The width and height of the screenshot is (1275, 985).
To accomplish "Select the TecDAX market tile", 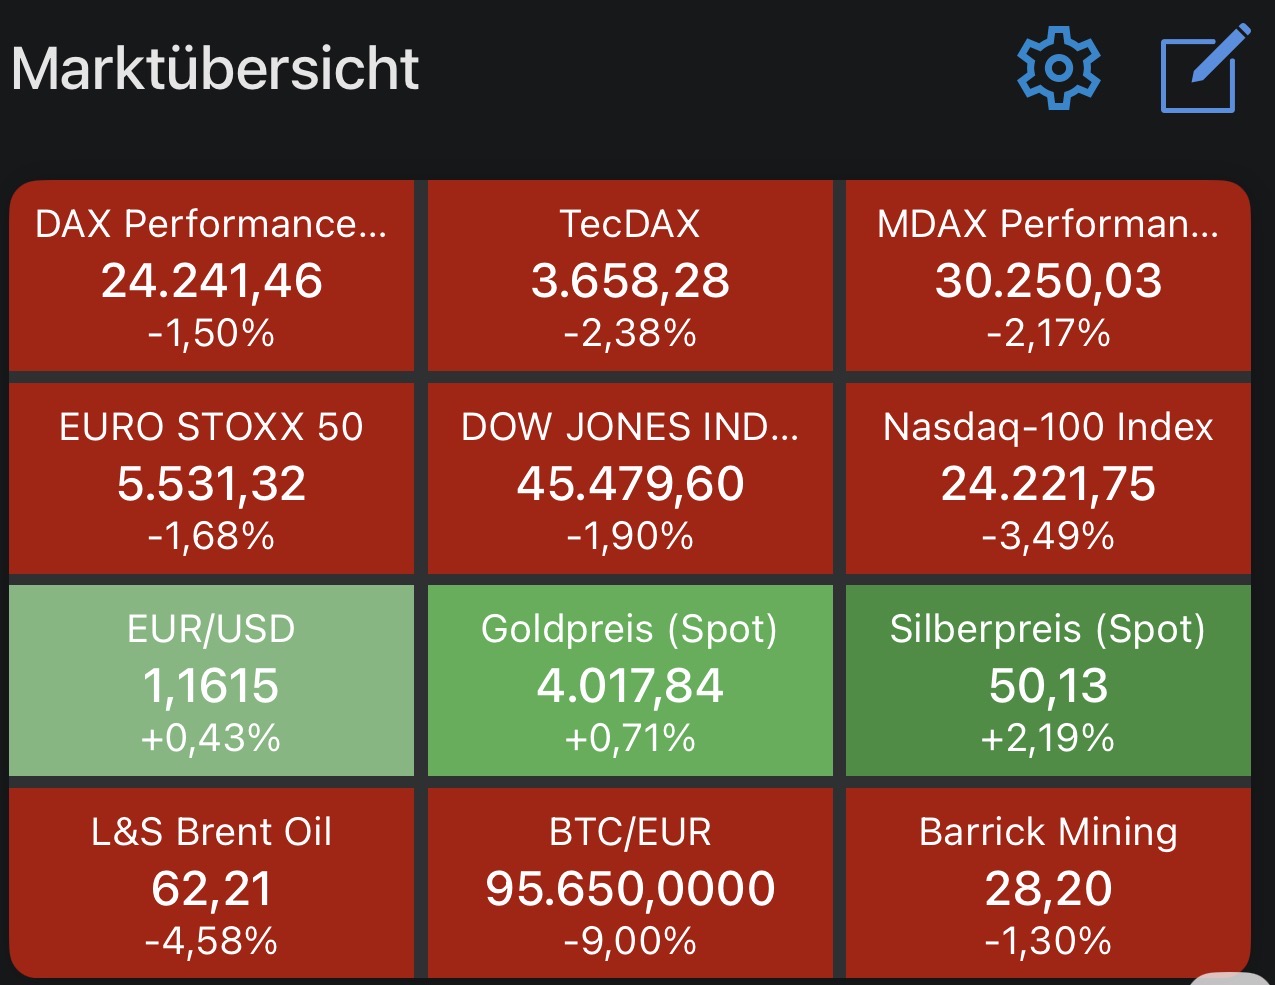I will point(630,276).
